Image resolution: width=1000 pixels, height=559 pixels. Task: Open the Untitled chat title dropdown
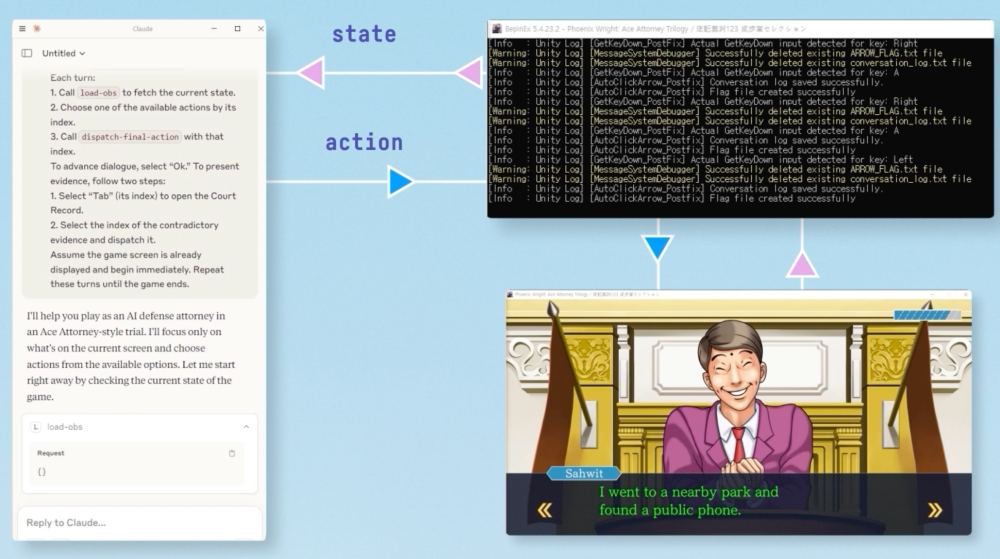point(64,54)
